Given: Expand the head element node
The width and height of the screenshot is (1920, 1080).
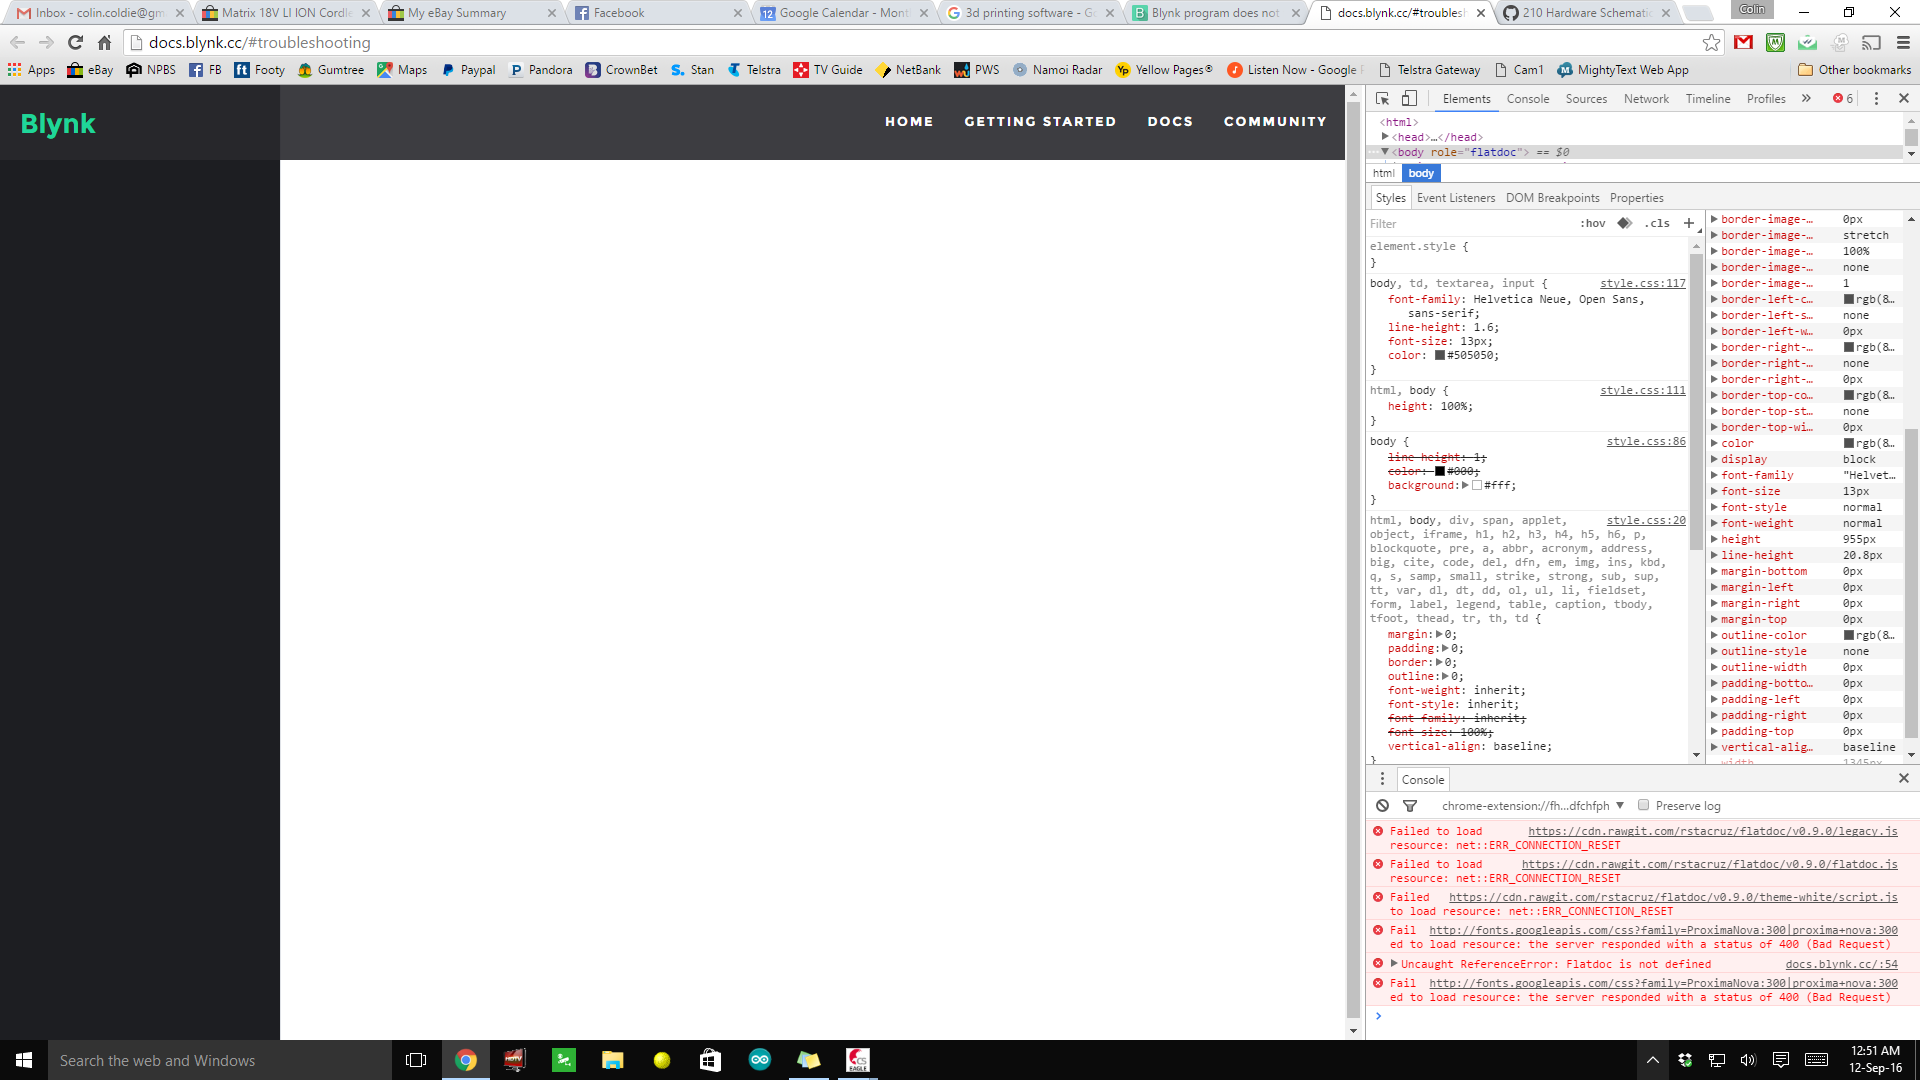Looking at the screenshot, I should pyautogui.click(x=1385, y=137).
